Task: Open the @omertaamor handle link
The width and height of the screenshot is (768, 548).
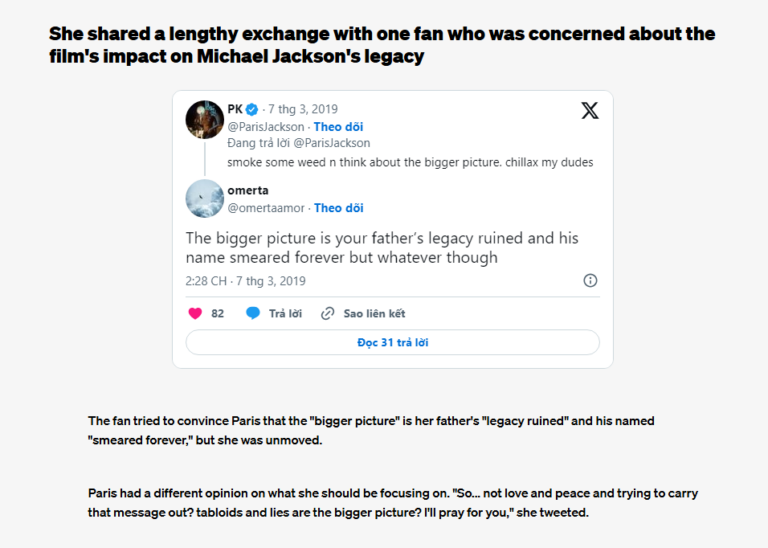Action: 266,208
